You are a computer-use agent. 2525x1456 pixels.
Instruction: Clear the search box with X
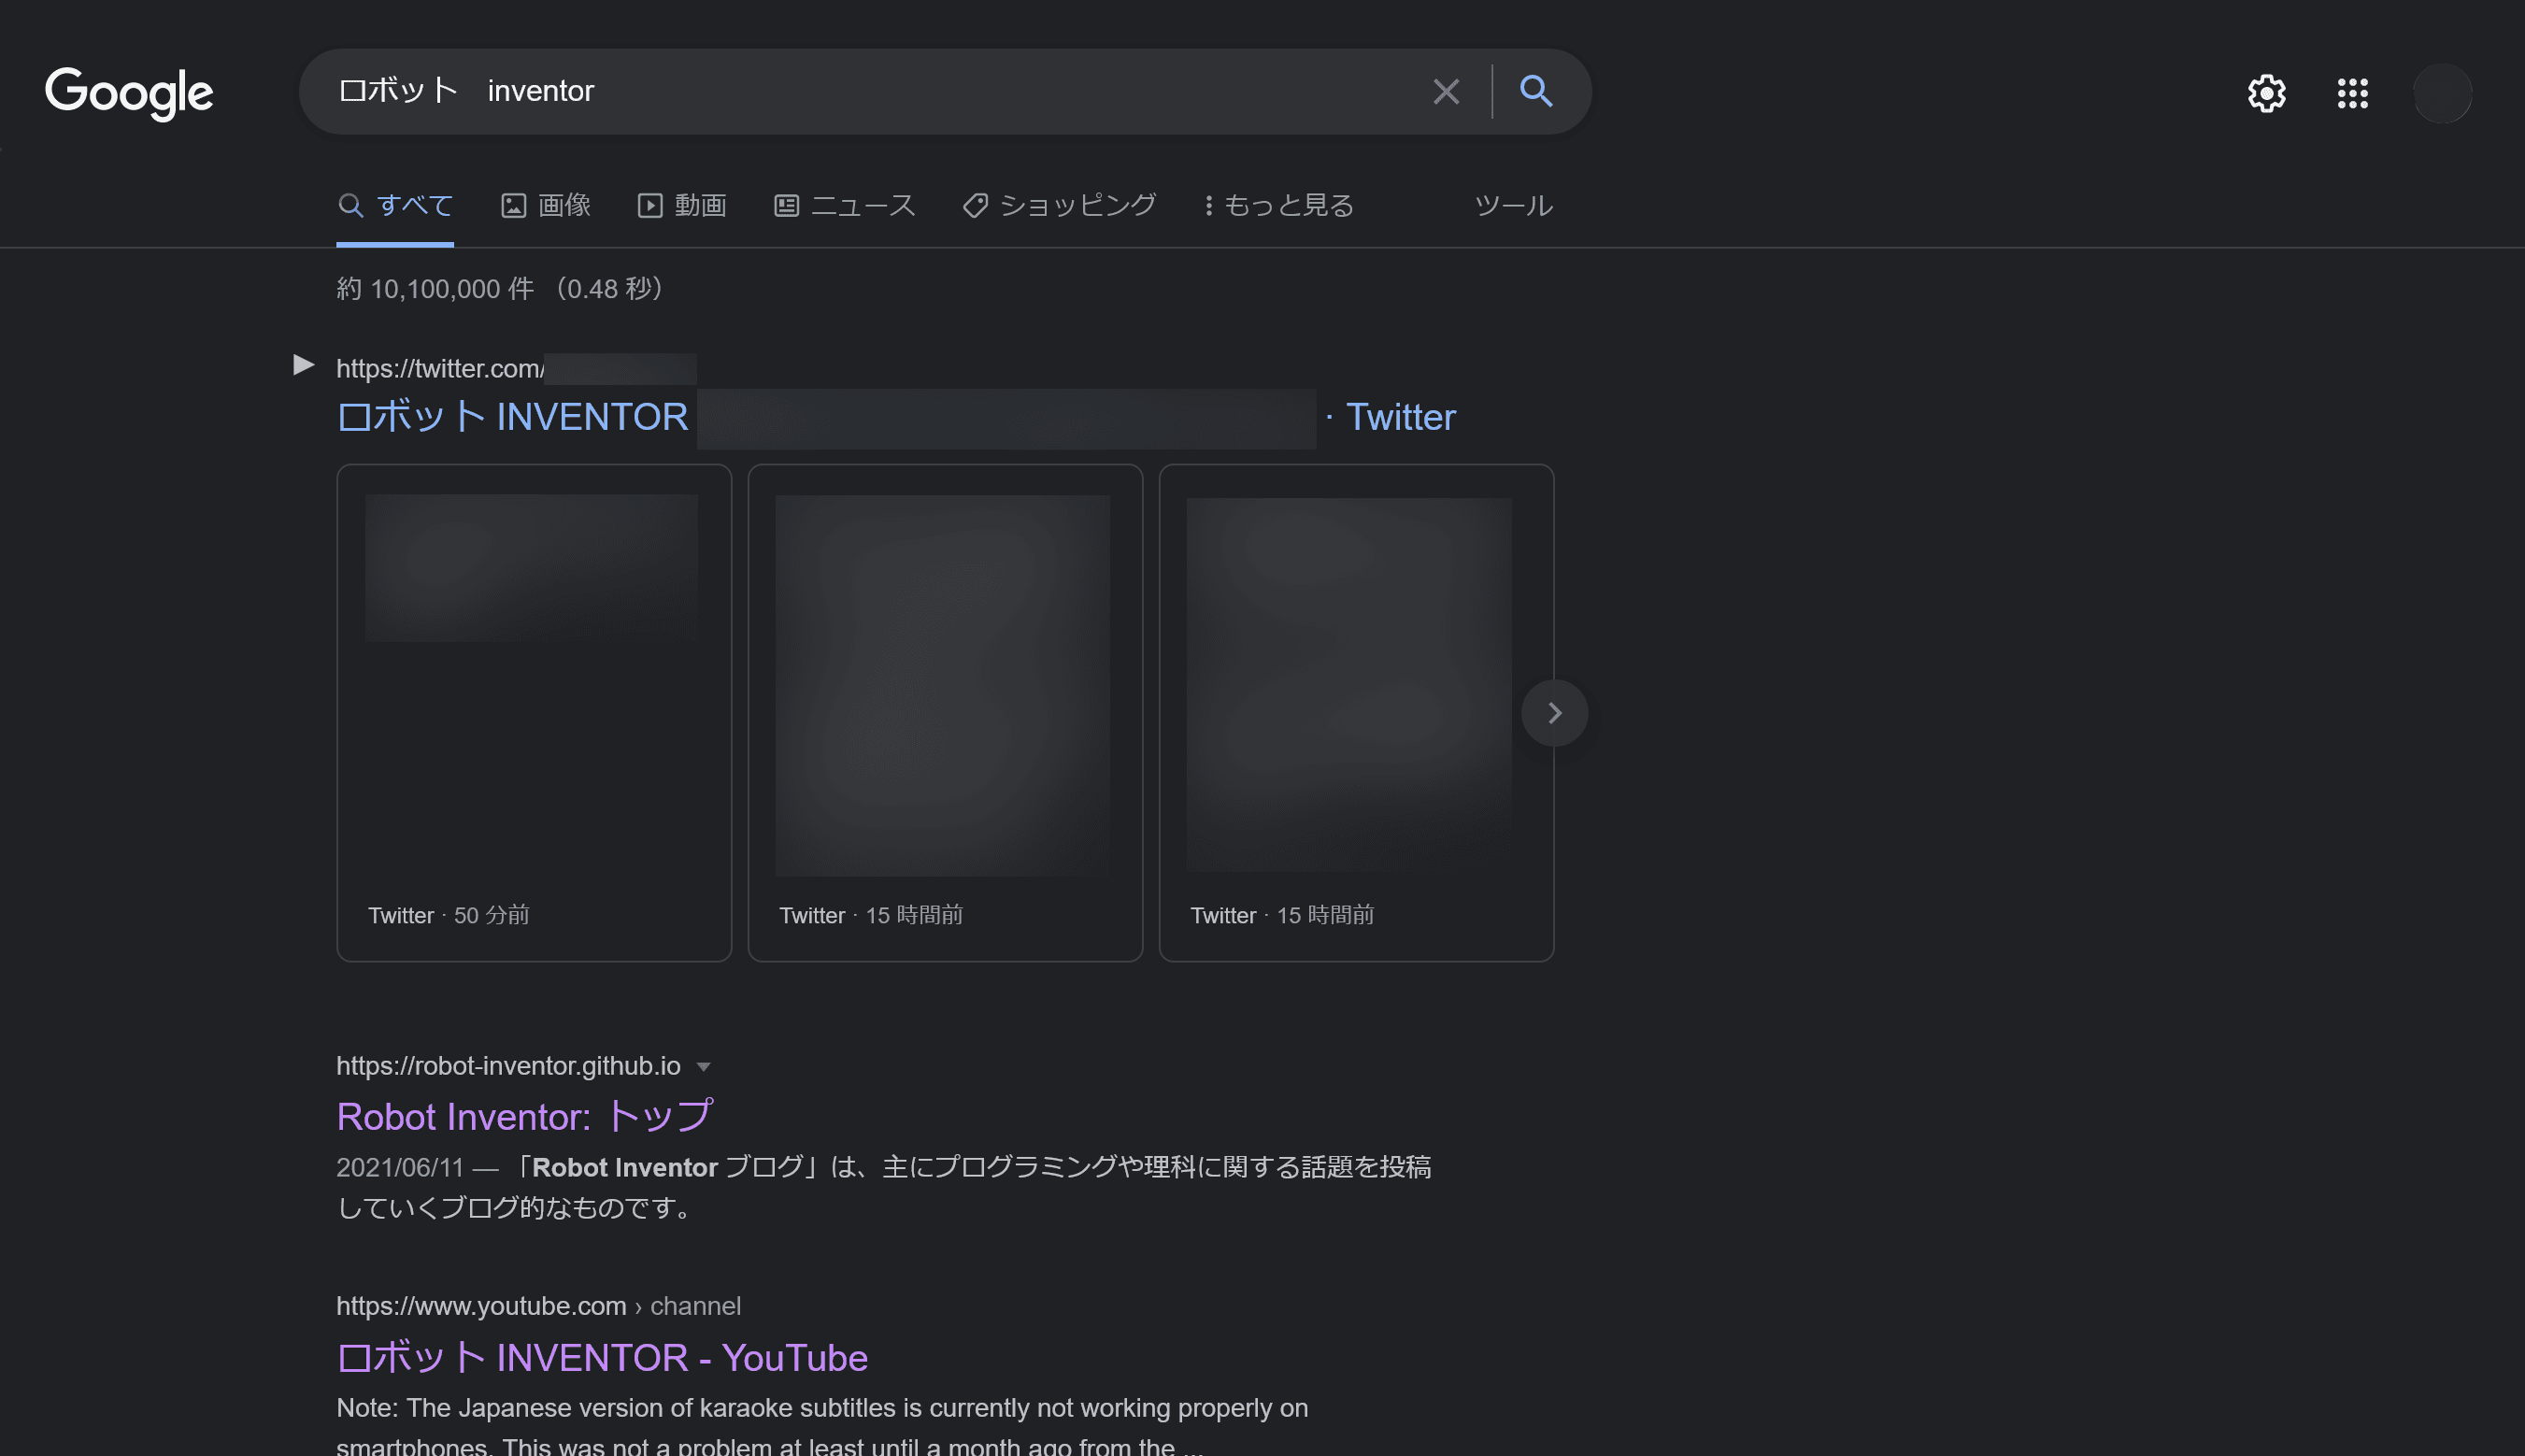pos(1446,92)
